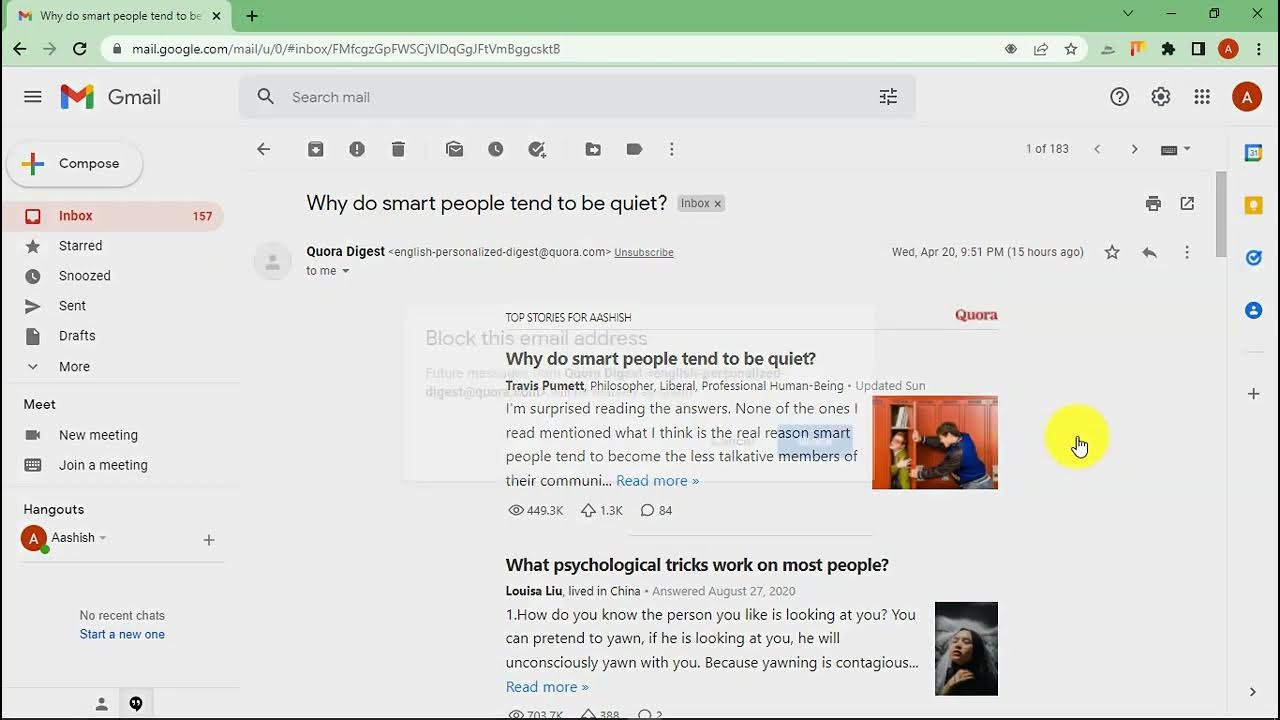
Task: Click Unsubscribe link beside sender address
Action: 644,253
